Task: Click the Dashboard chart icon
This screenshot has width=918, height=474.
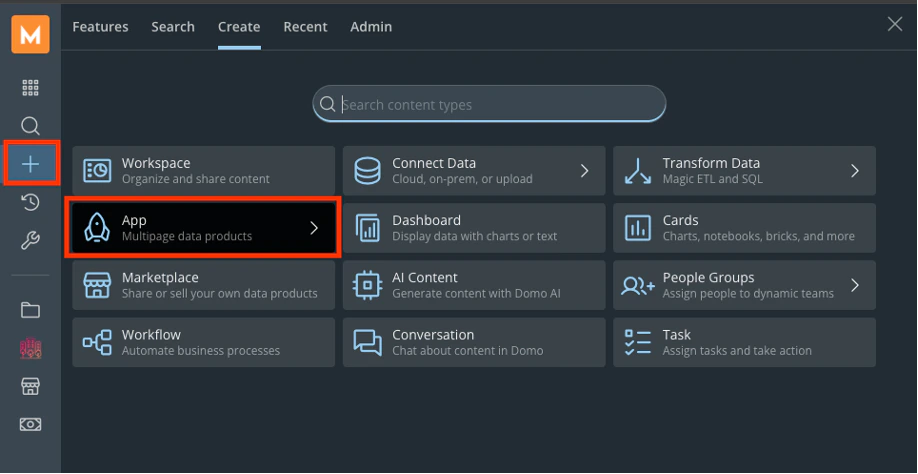Action: tap(368, 228)
